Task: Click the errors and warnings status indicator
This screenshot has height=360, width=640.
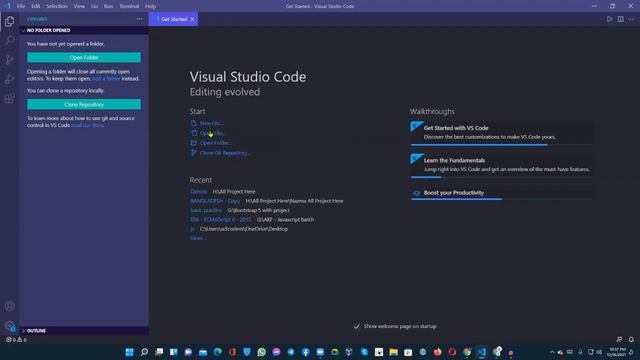Action: pos(16,340)
